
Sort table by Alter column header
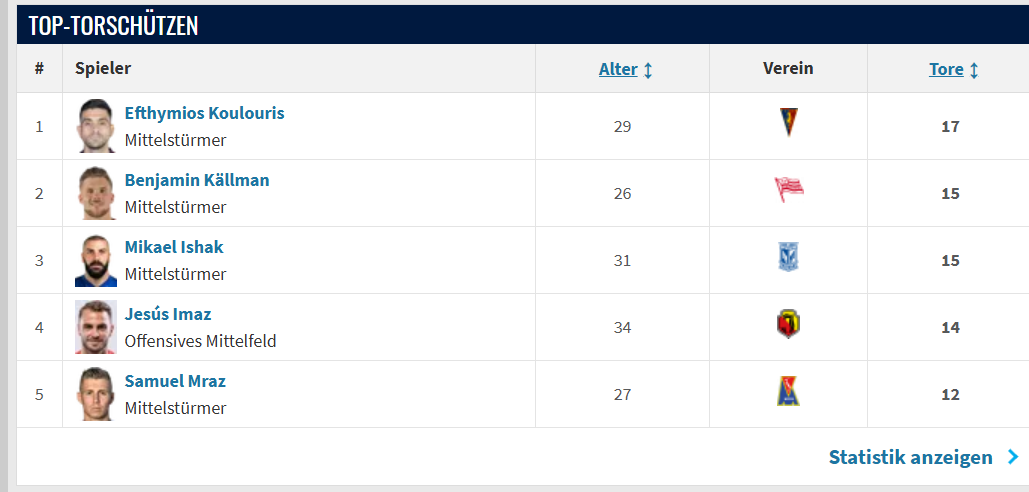(618, 69)
